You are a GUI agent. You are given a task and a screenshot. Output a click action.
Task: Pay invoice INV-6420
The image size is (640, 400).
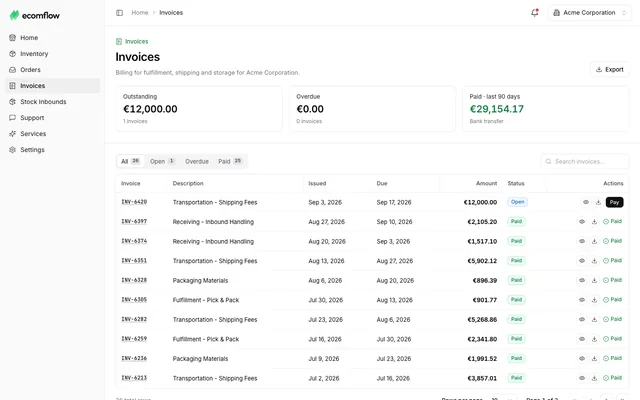[614, 202]
